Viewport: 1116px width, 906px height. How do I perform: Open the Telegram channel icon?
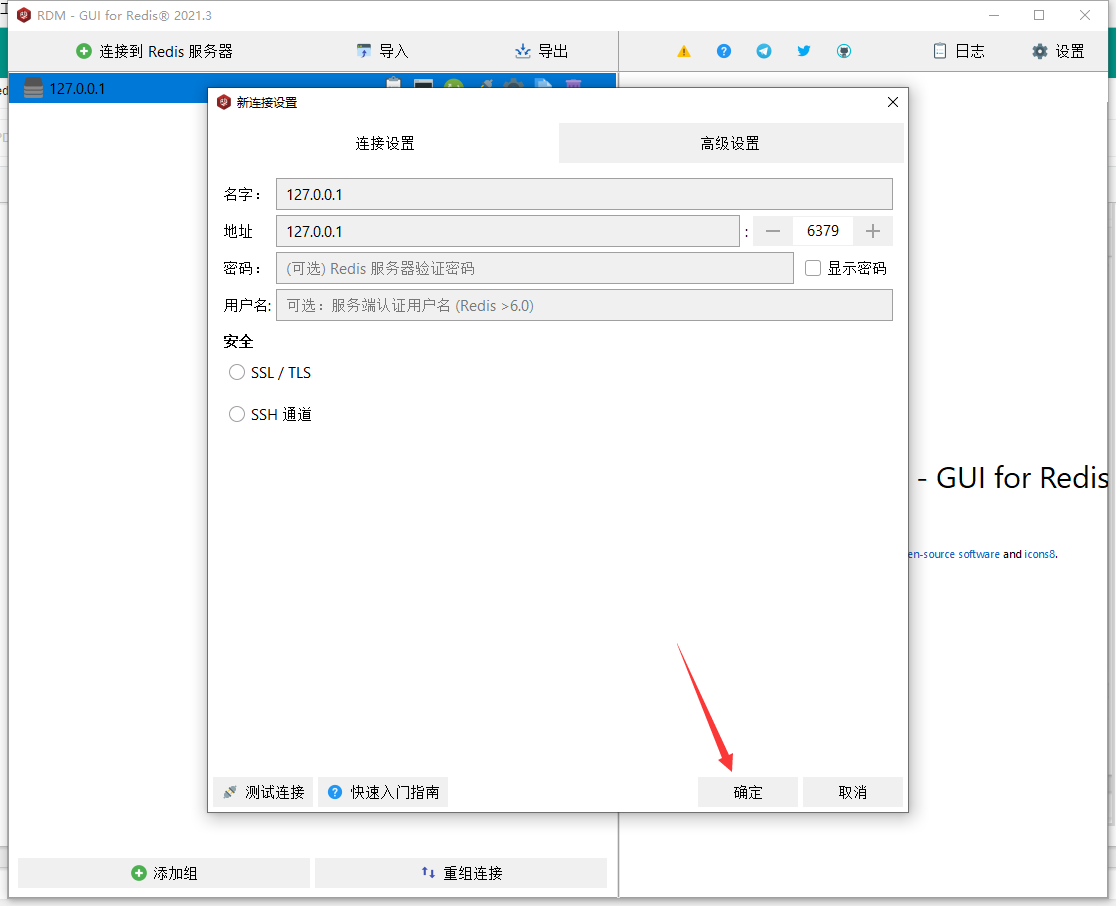click(x=764, y=51)
